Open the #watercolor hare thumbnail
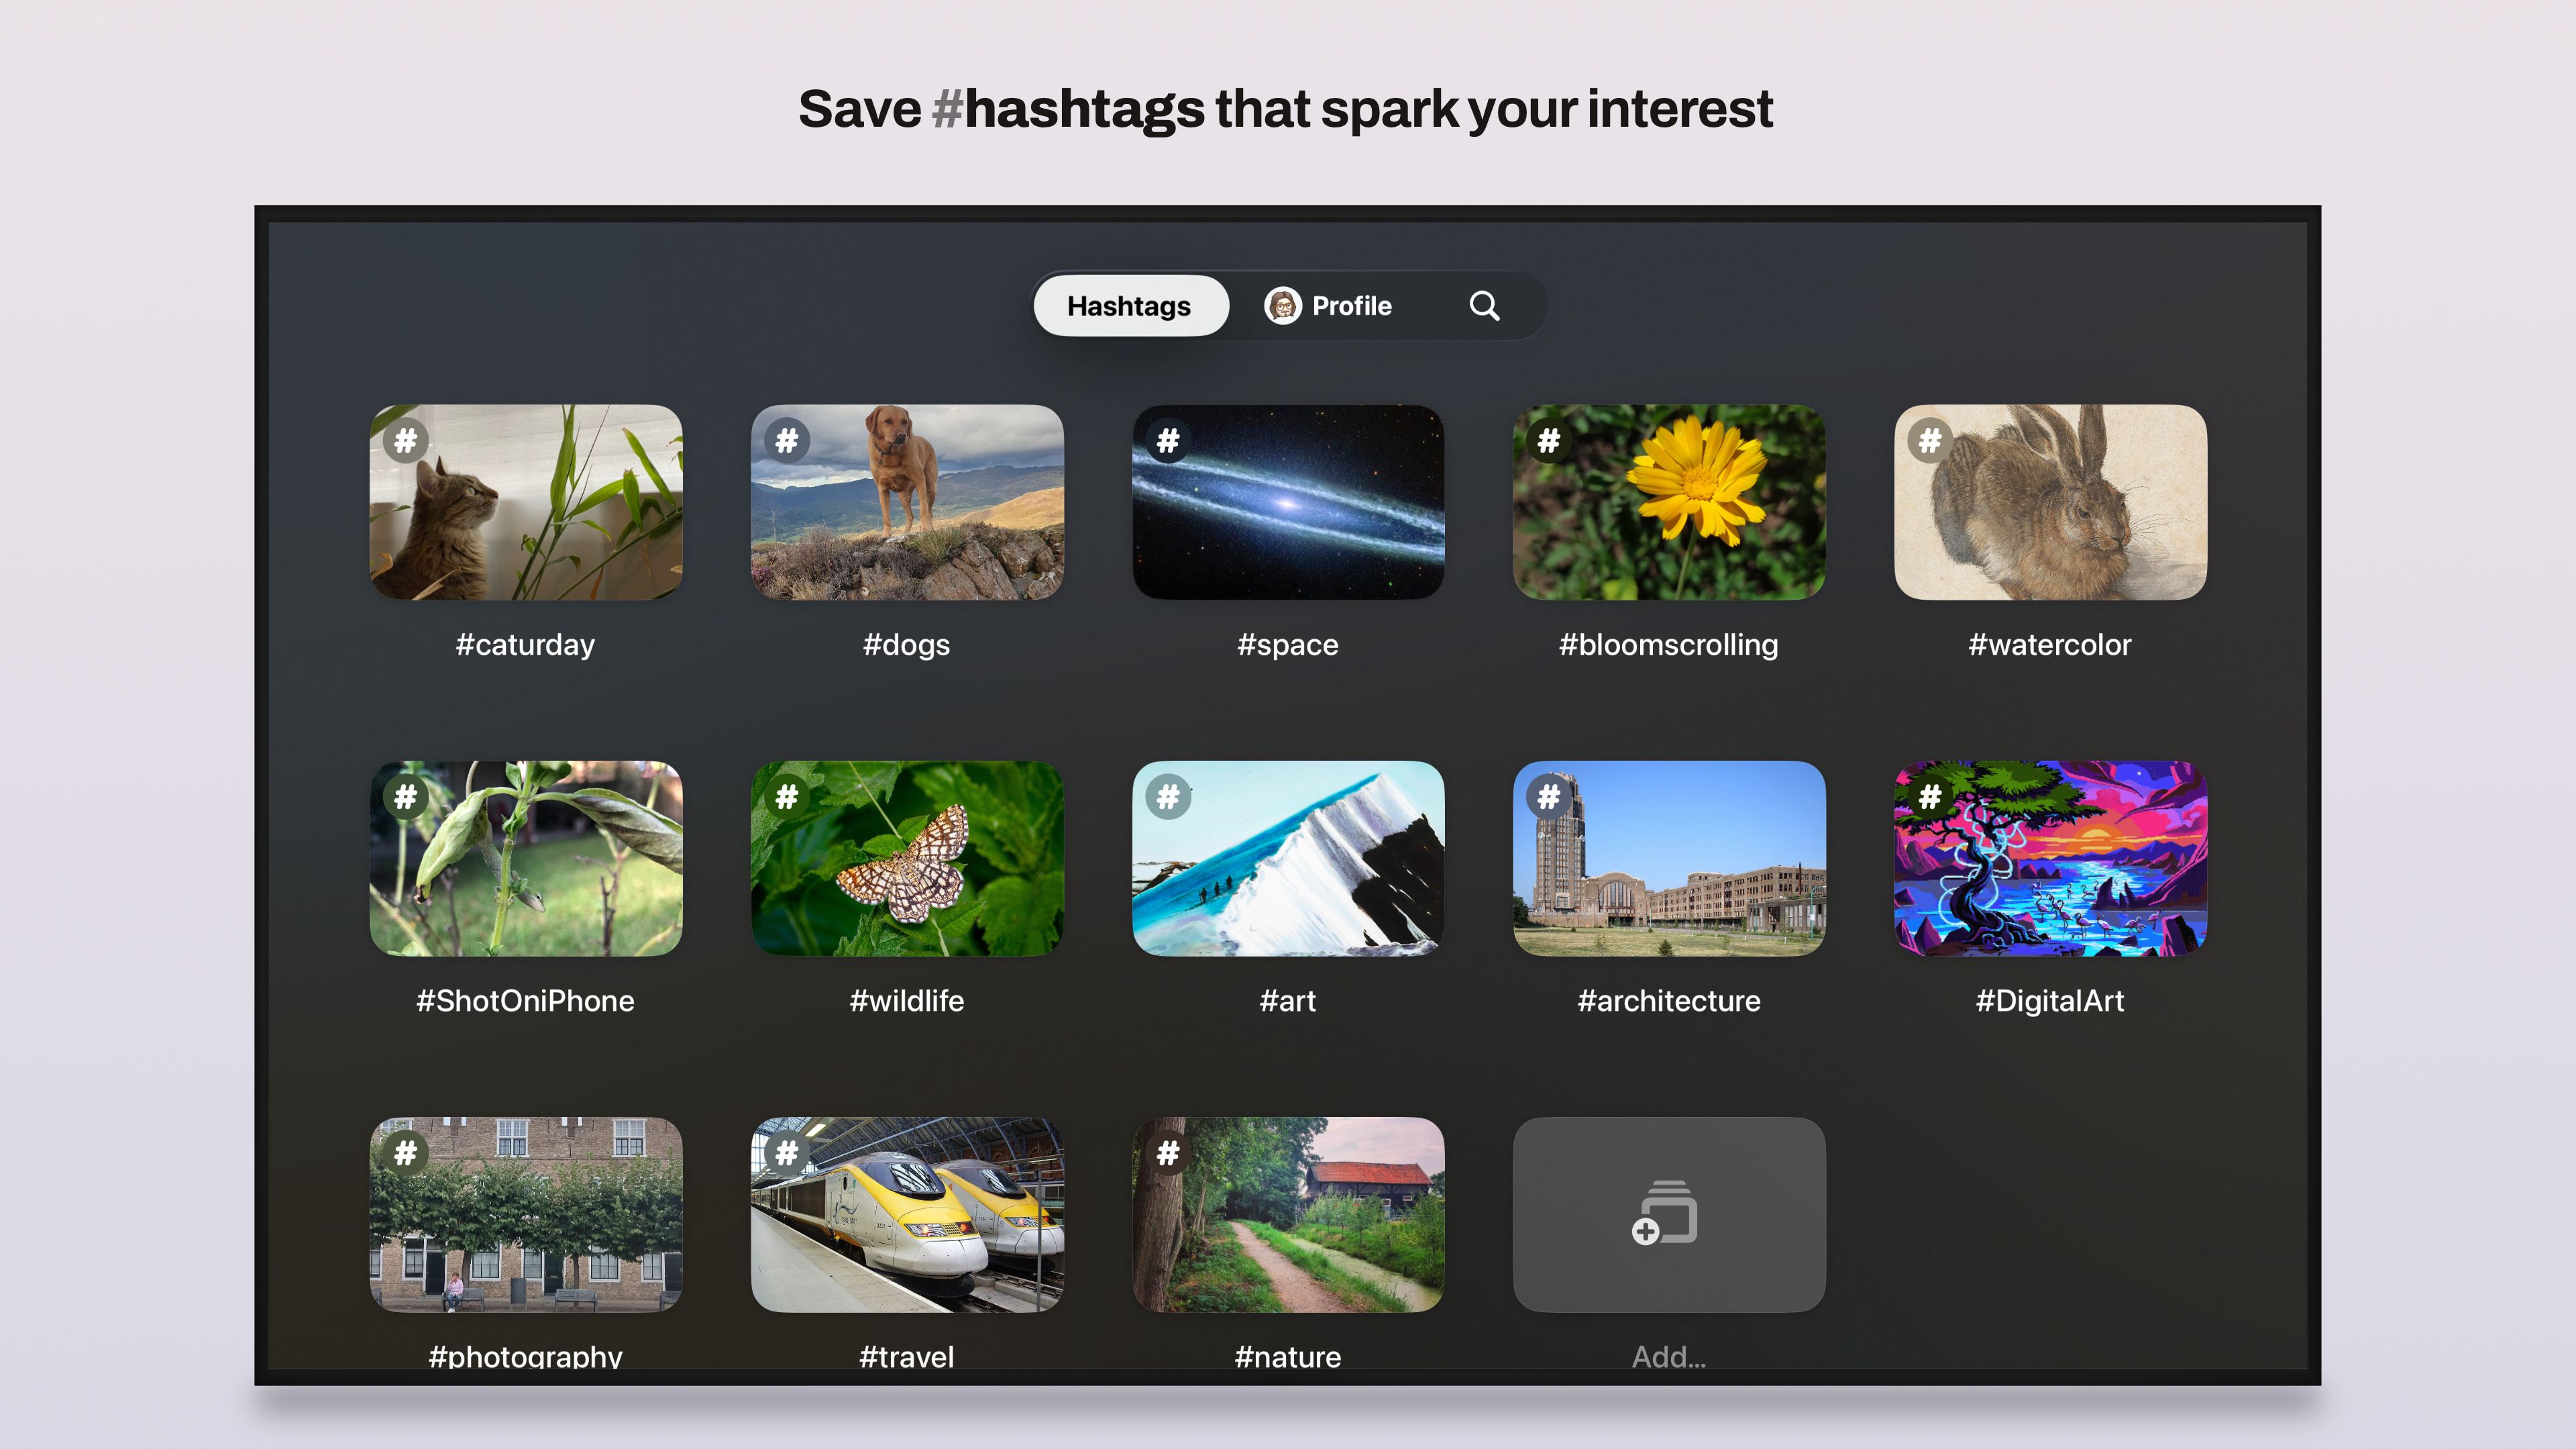Viewport: 2576px width, 1449px height. pos(2050,502)
